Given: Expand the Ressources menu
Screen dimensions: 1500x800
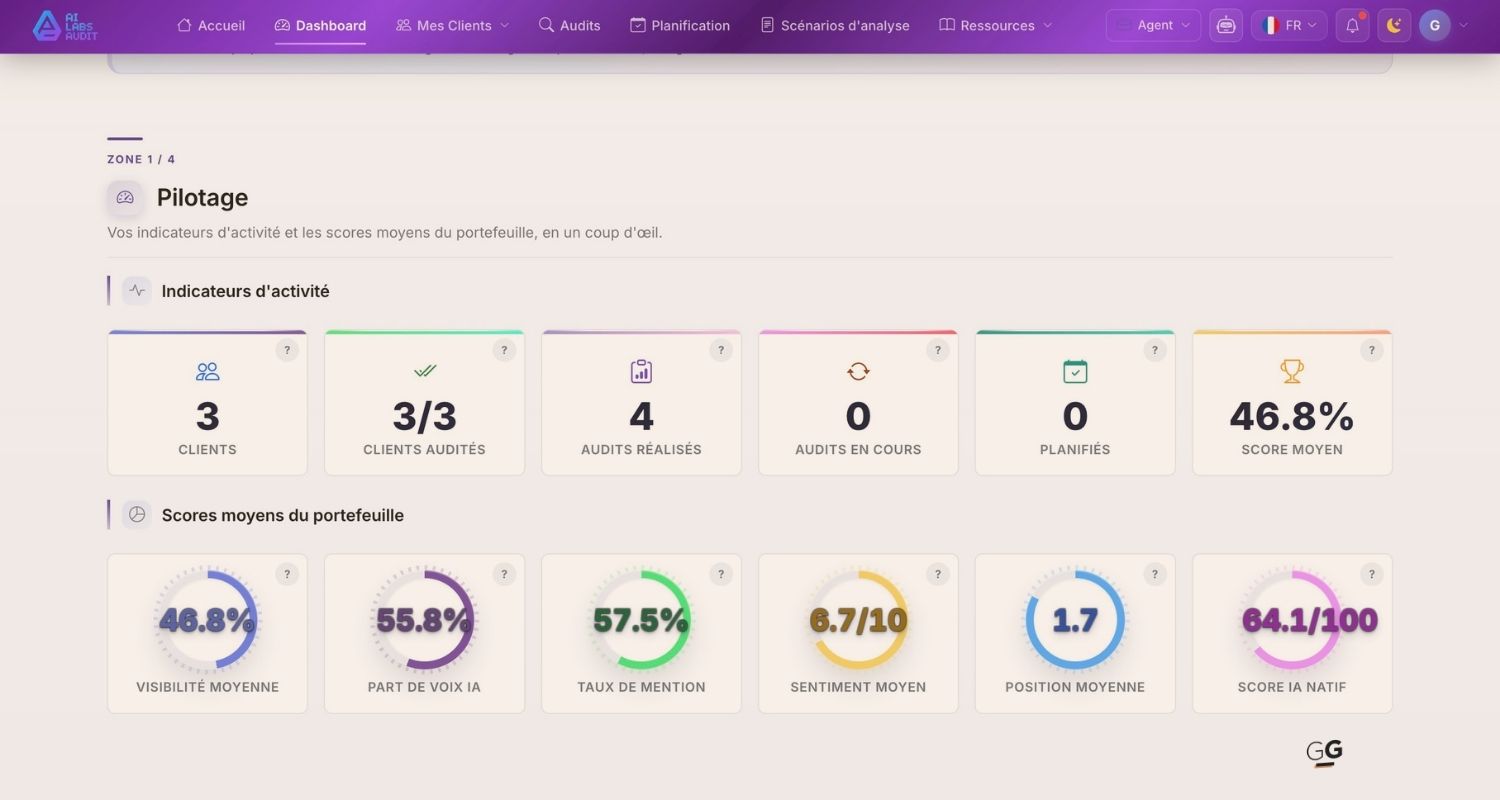Looking at the screenshot, I should 996,25.
